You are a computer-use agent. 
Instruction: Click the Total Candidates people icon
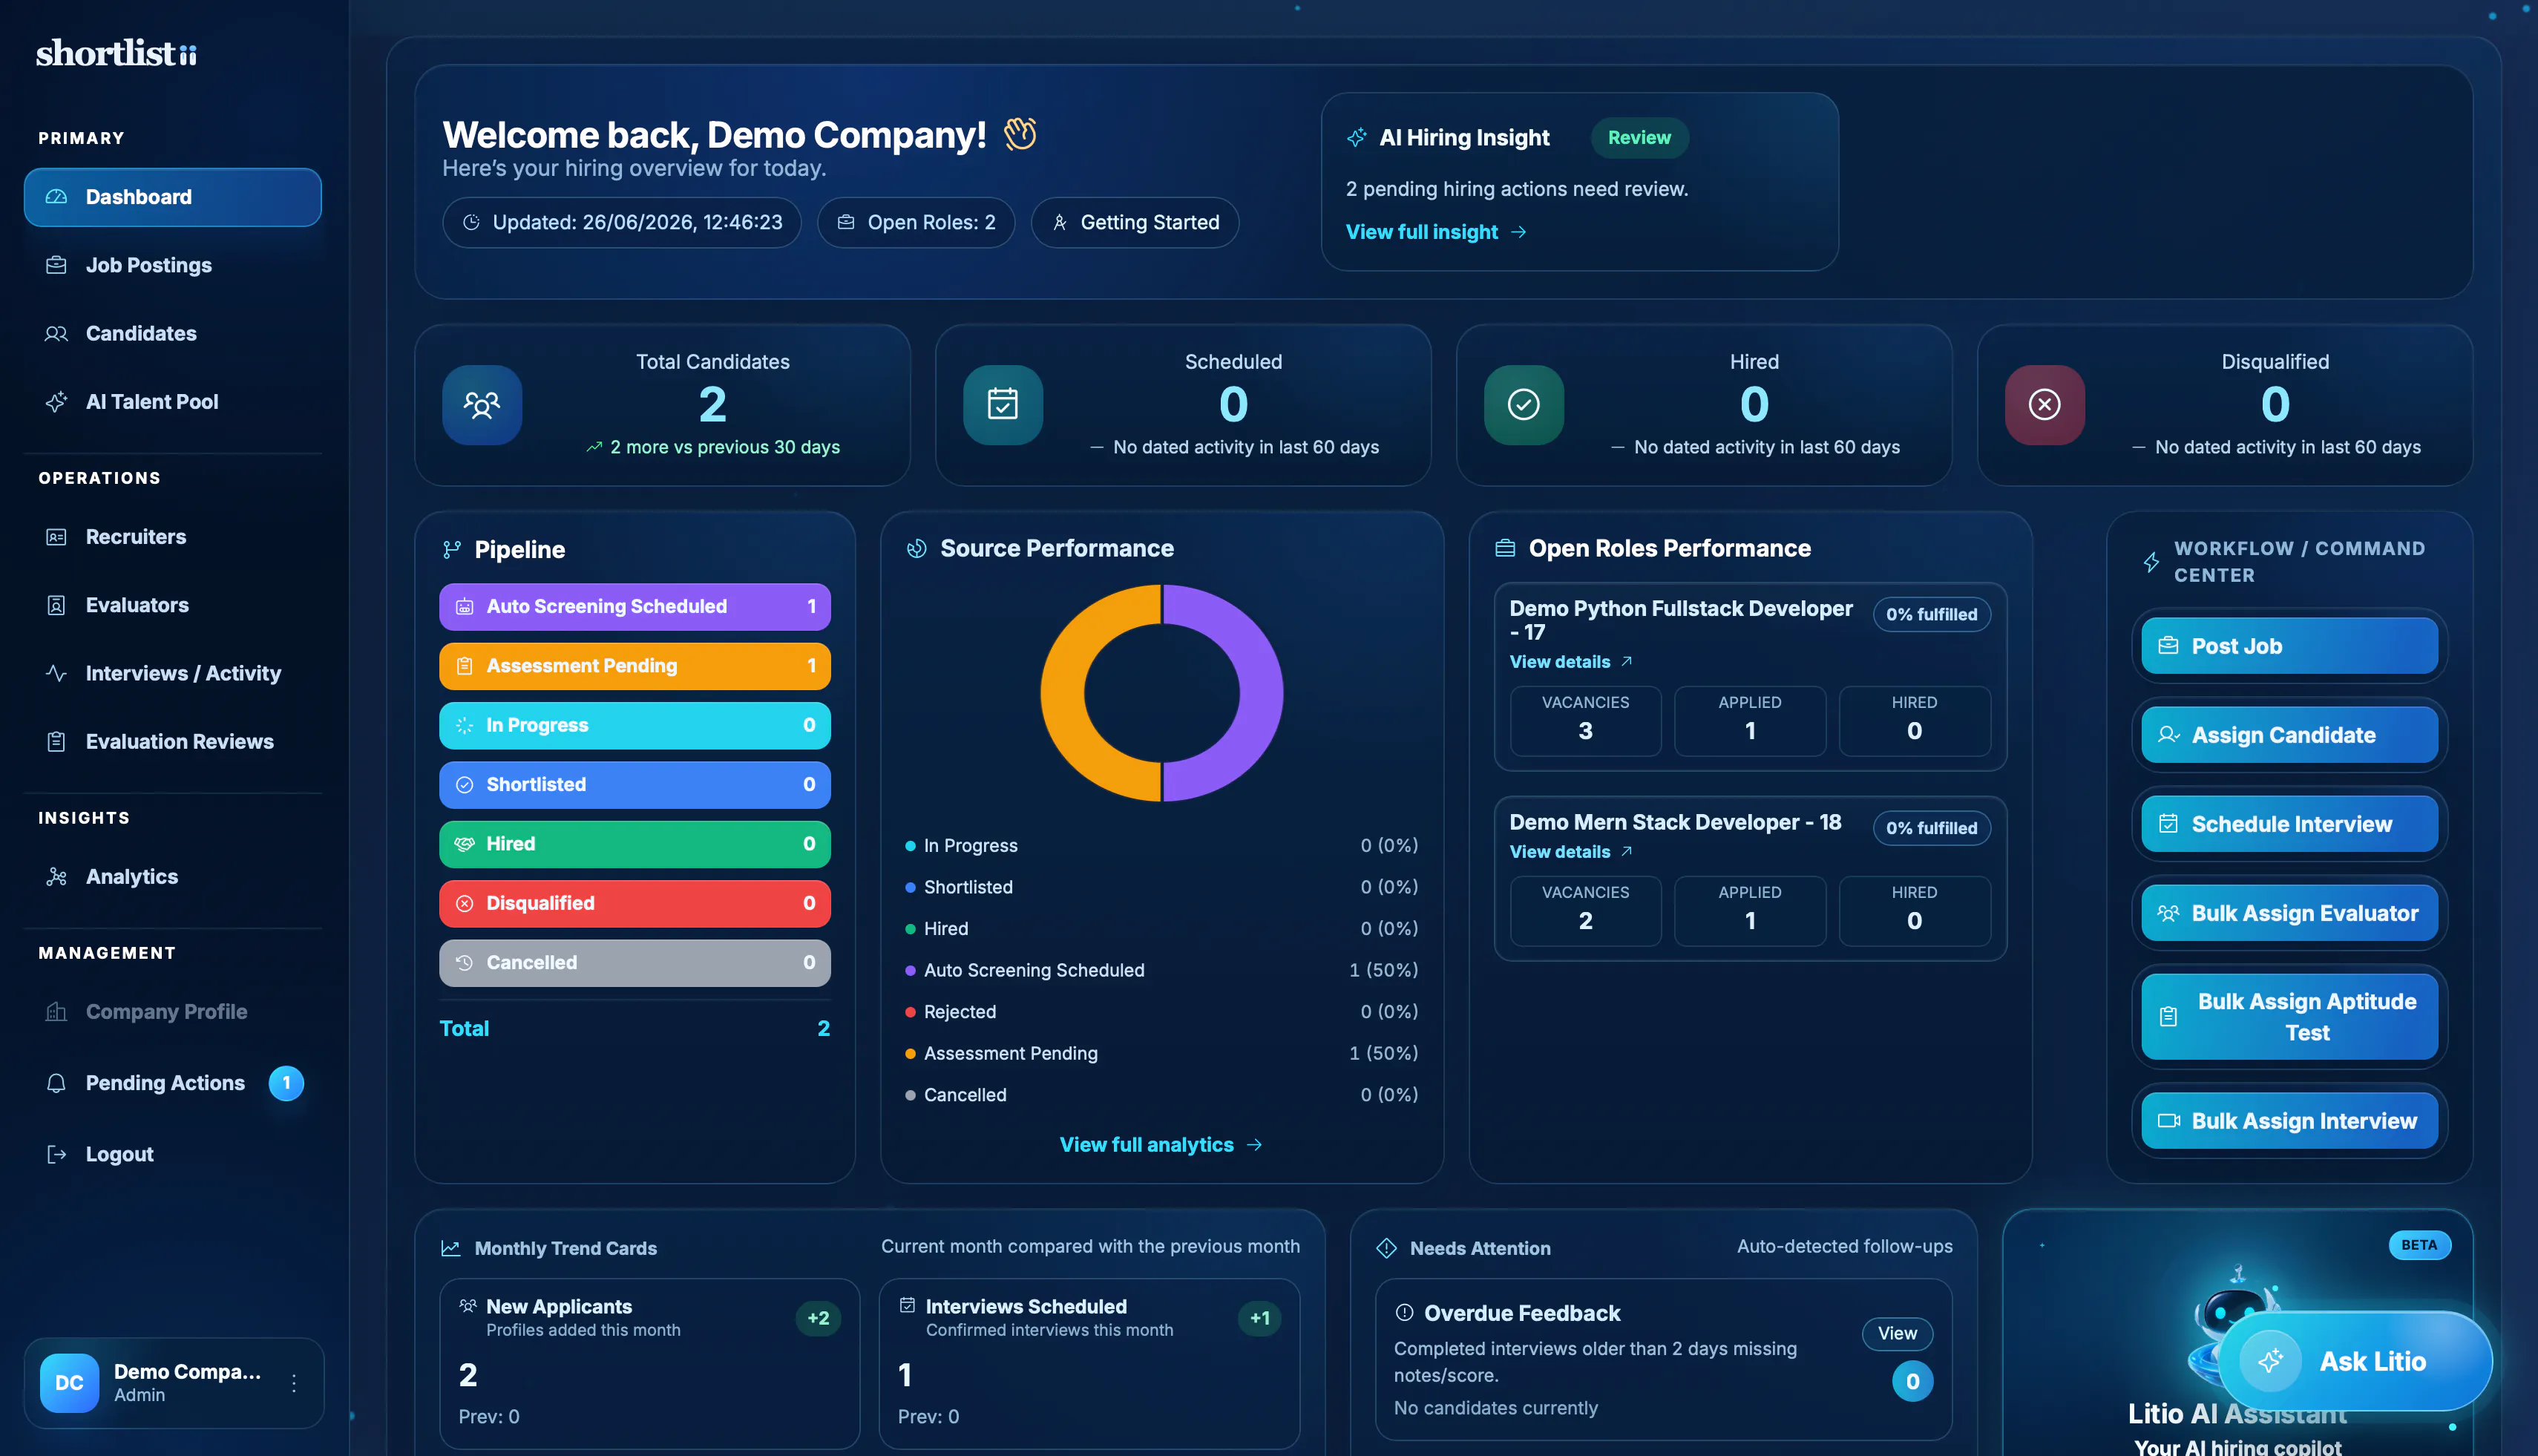pos(482,404)
